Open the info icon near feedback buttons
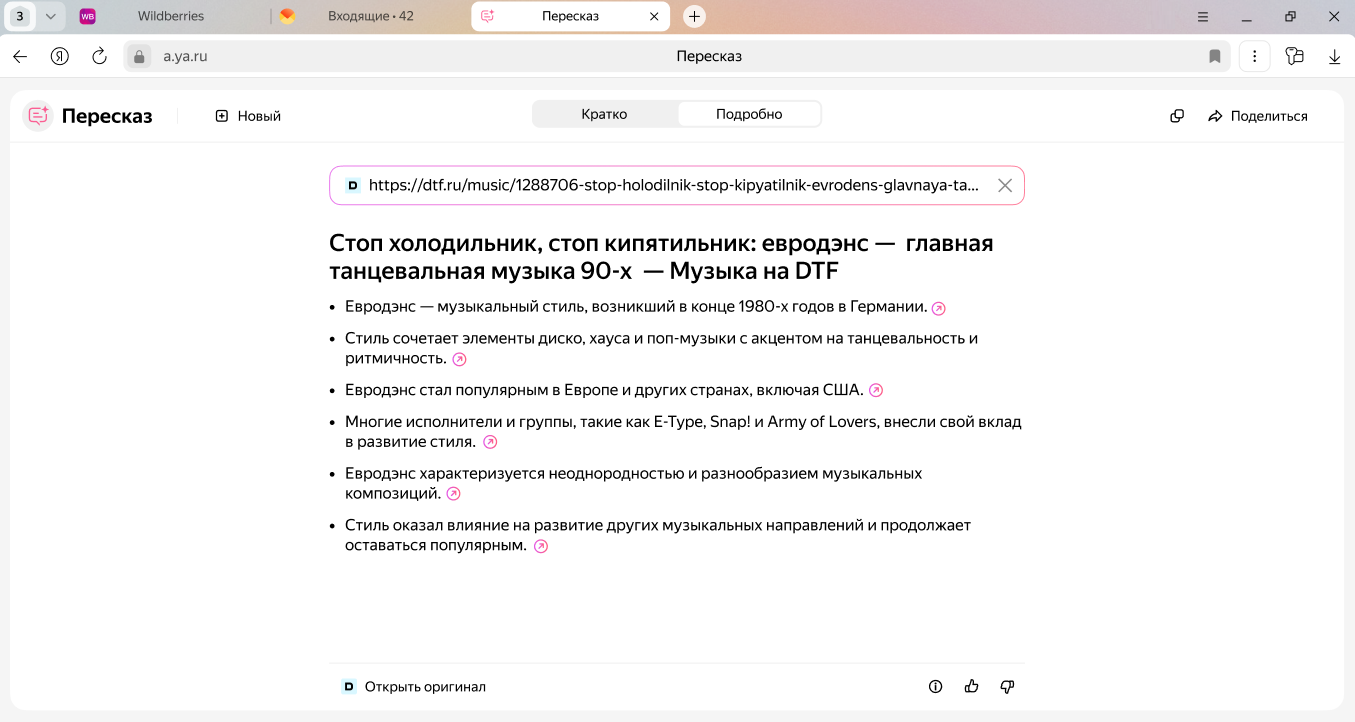 point(936,687)
